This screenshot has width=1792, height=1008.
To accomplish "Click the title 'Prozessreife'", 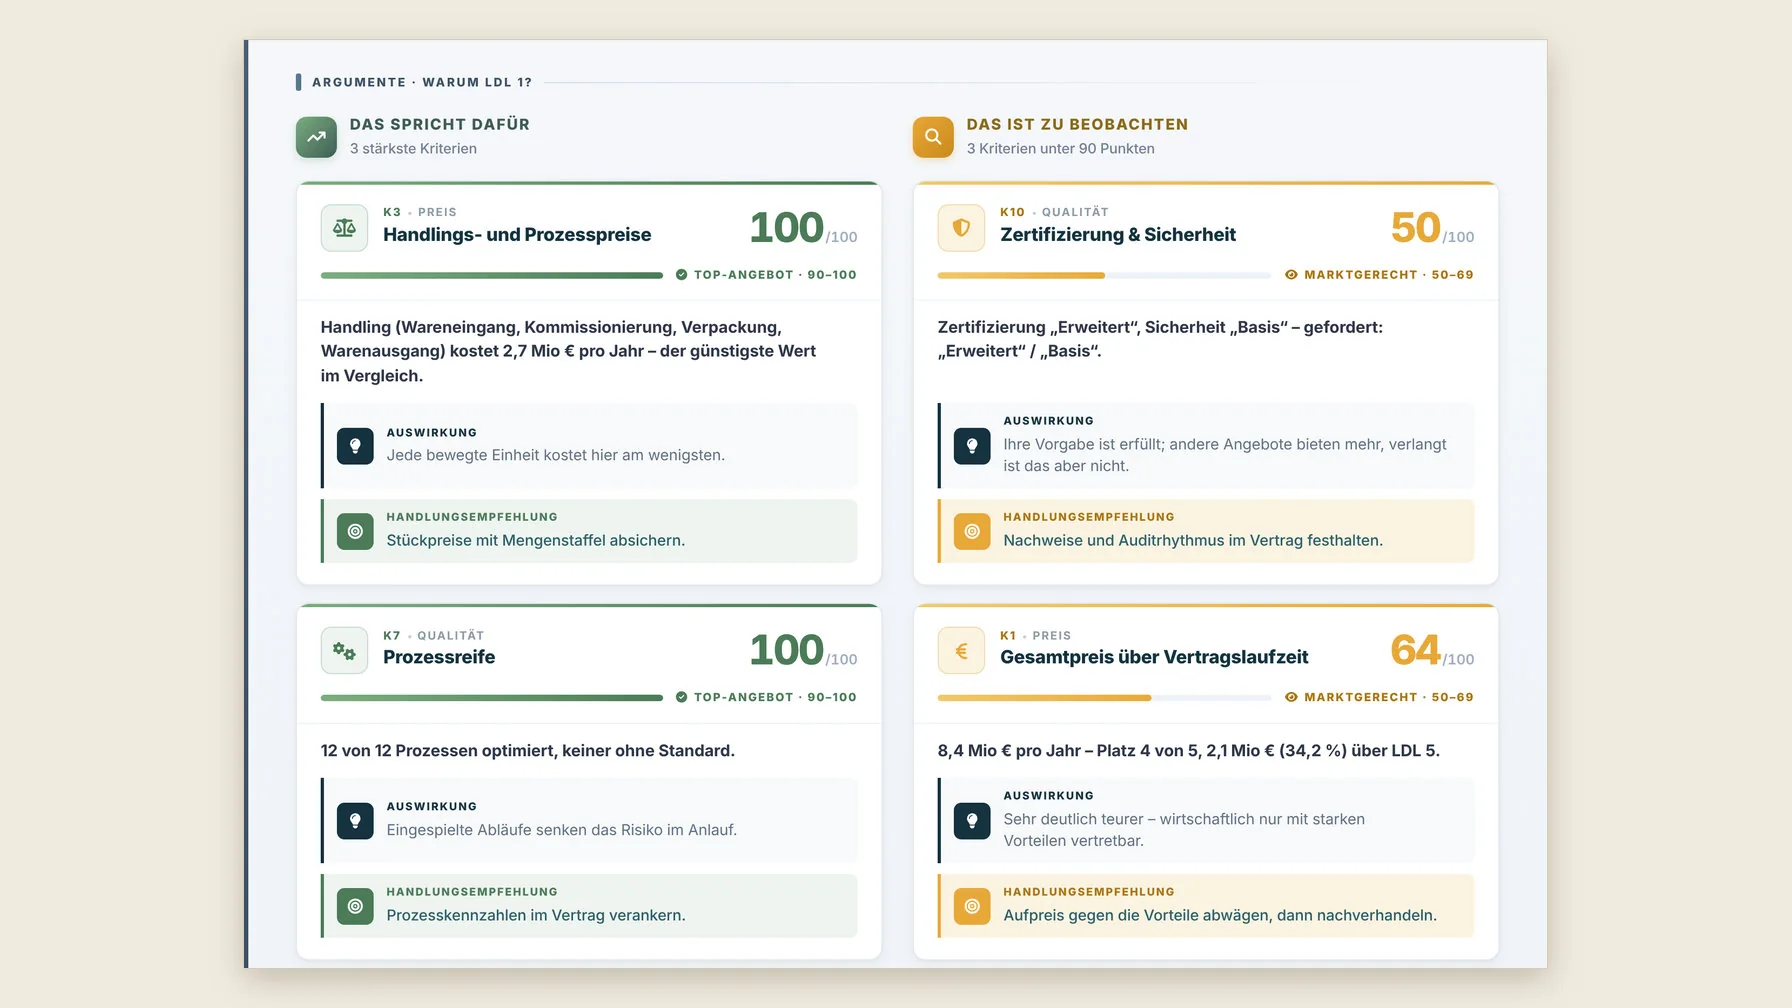I will pos(439,657).
